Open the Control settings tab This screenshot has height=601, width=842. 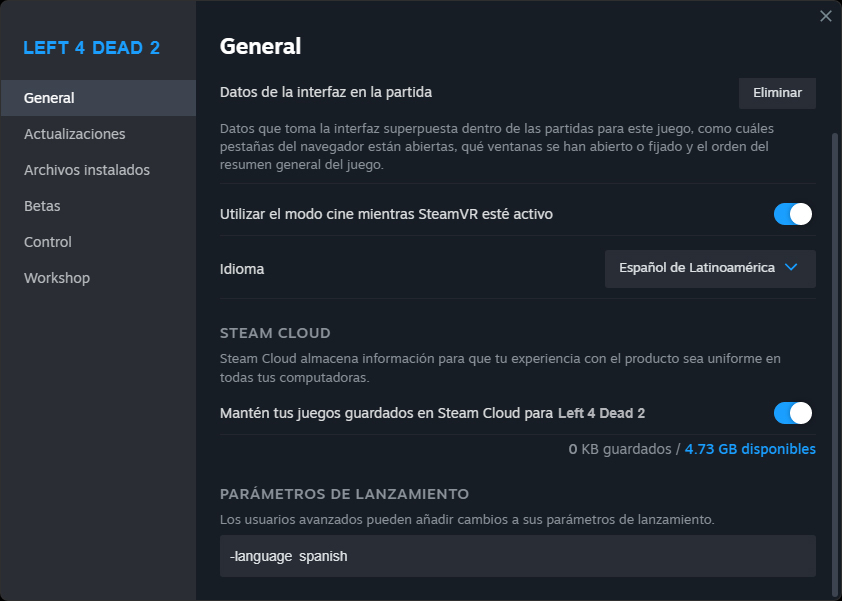click(48, 242)
